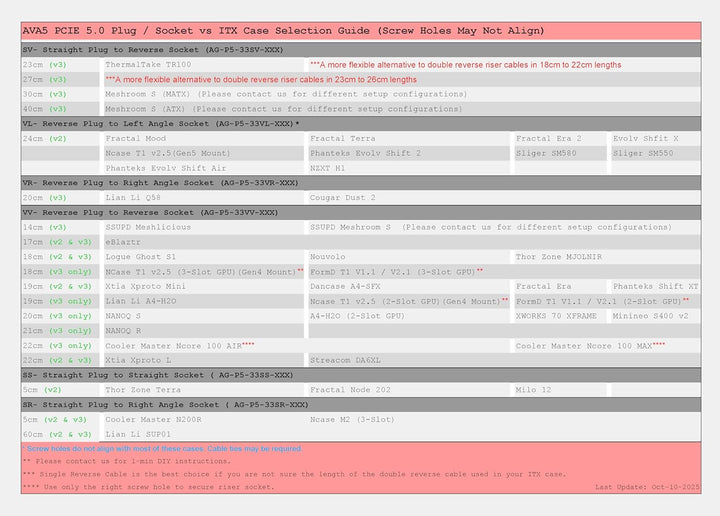The image size is (720, 516).
Task: Select the Cooler Master N200R entry
Action: tap(153, 420)
